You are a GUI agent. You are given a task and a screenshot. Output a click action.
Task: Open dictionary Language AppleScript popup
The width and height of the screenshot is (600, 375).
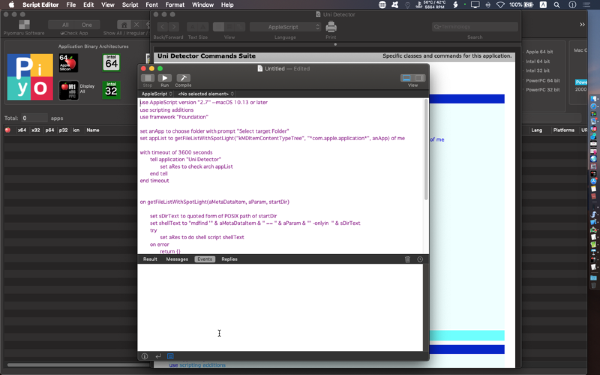[x=285, y=27]
